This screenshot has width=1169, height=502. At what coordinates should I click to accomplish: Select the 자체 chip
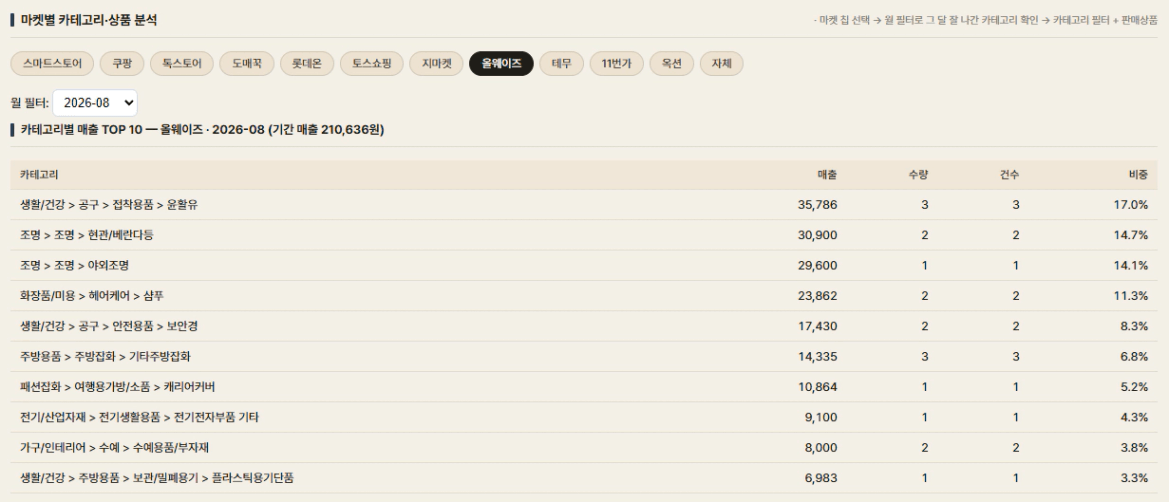(x=722, y=64)
